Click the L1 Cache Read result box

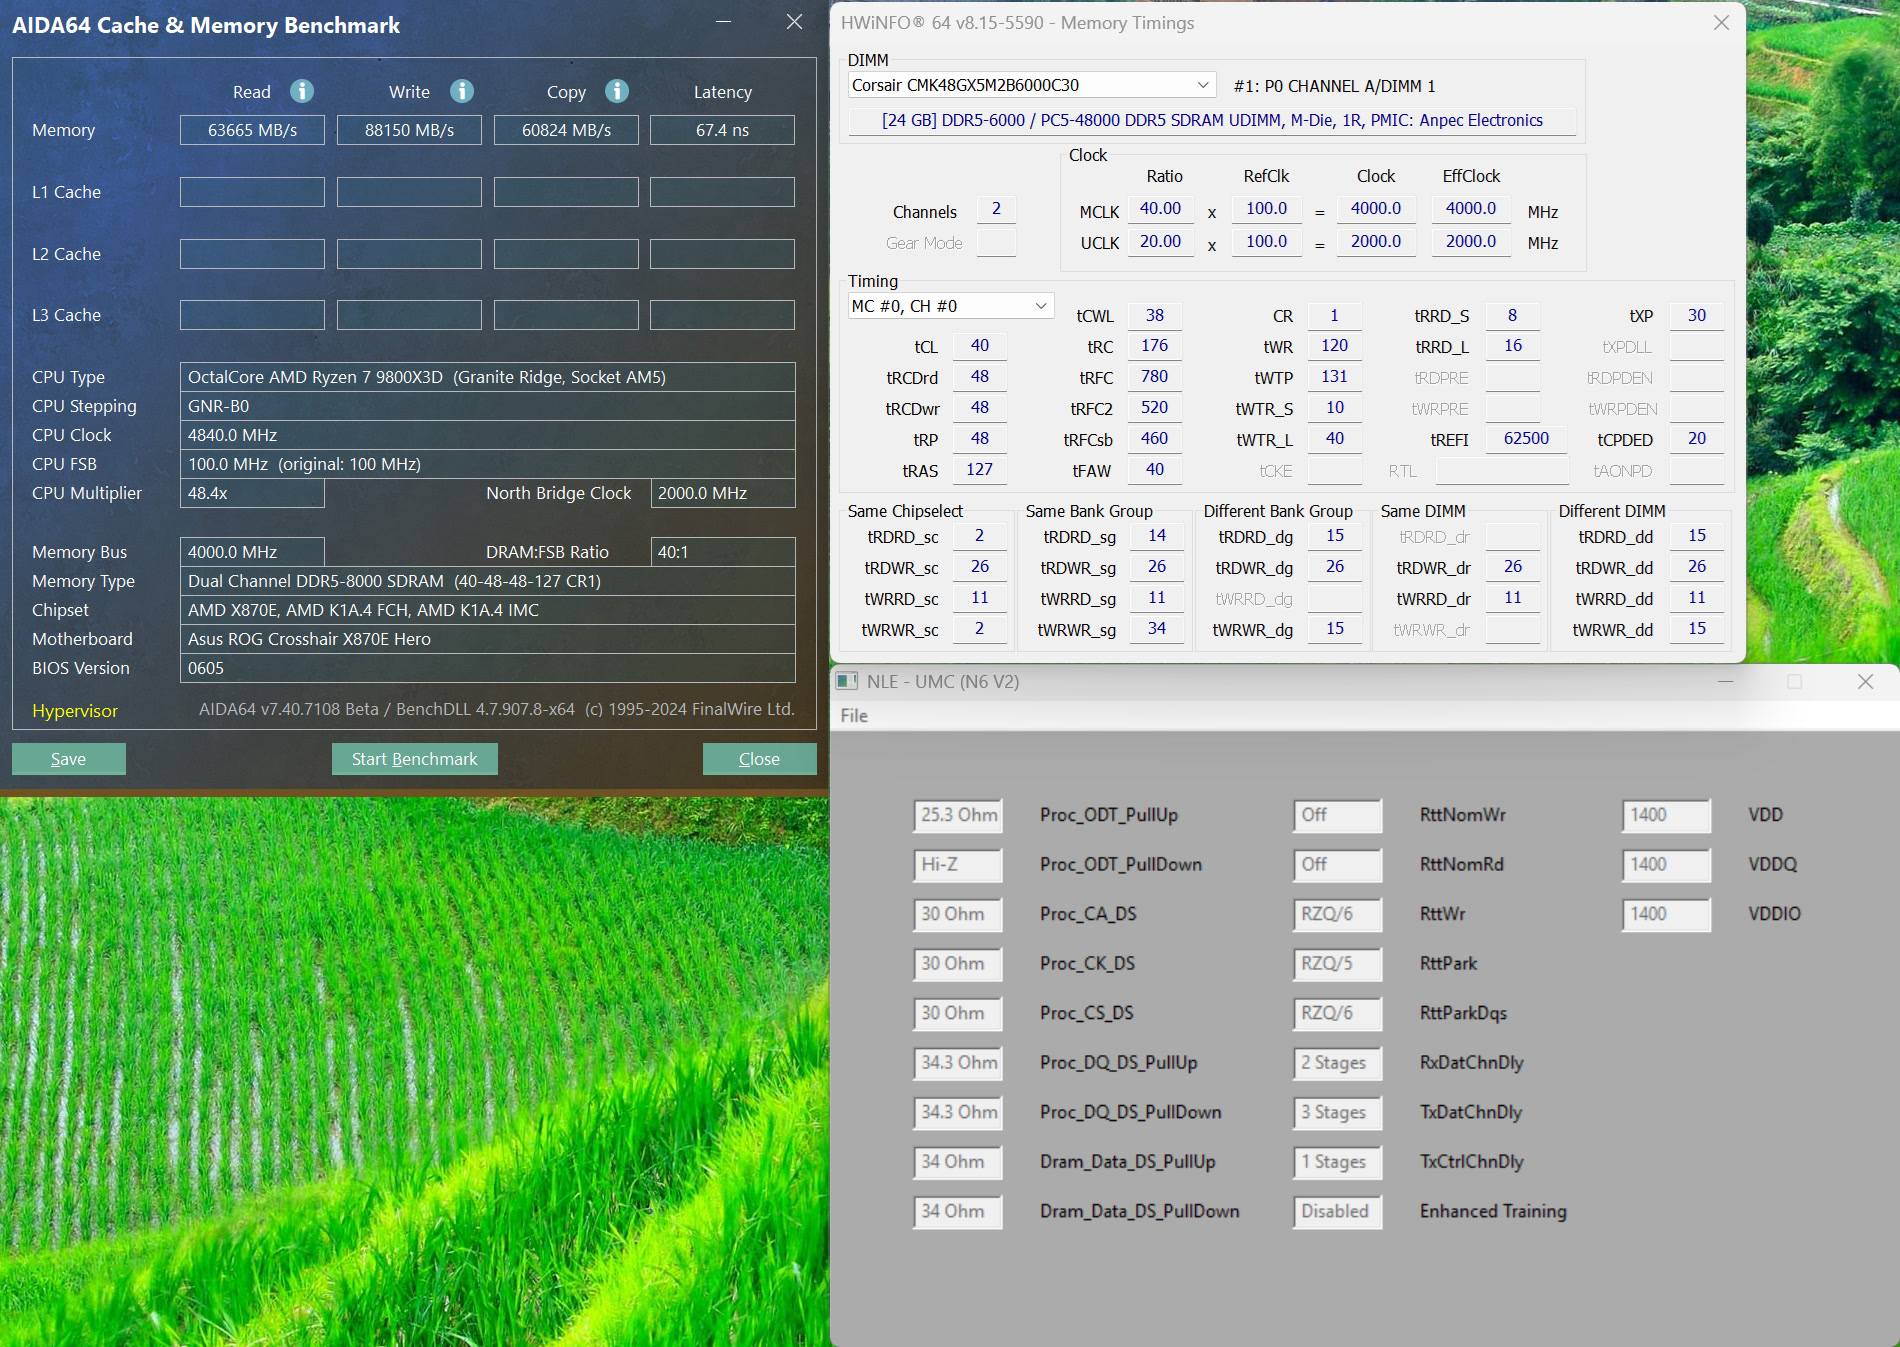click(252, 192)
